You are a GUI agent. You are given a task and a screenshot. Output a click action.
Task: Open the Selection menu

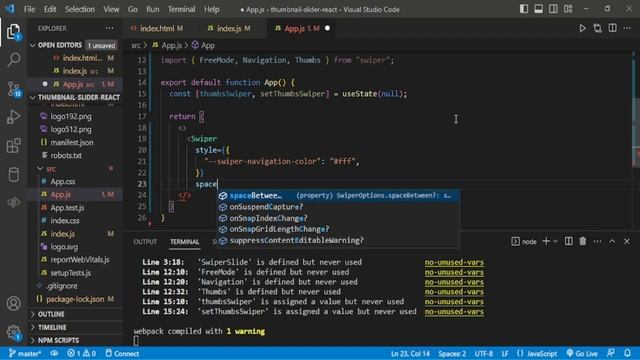(80, 9)
